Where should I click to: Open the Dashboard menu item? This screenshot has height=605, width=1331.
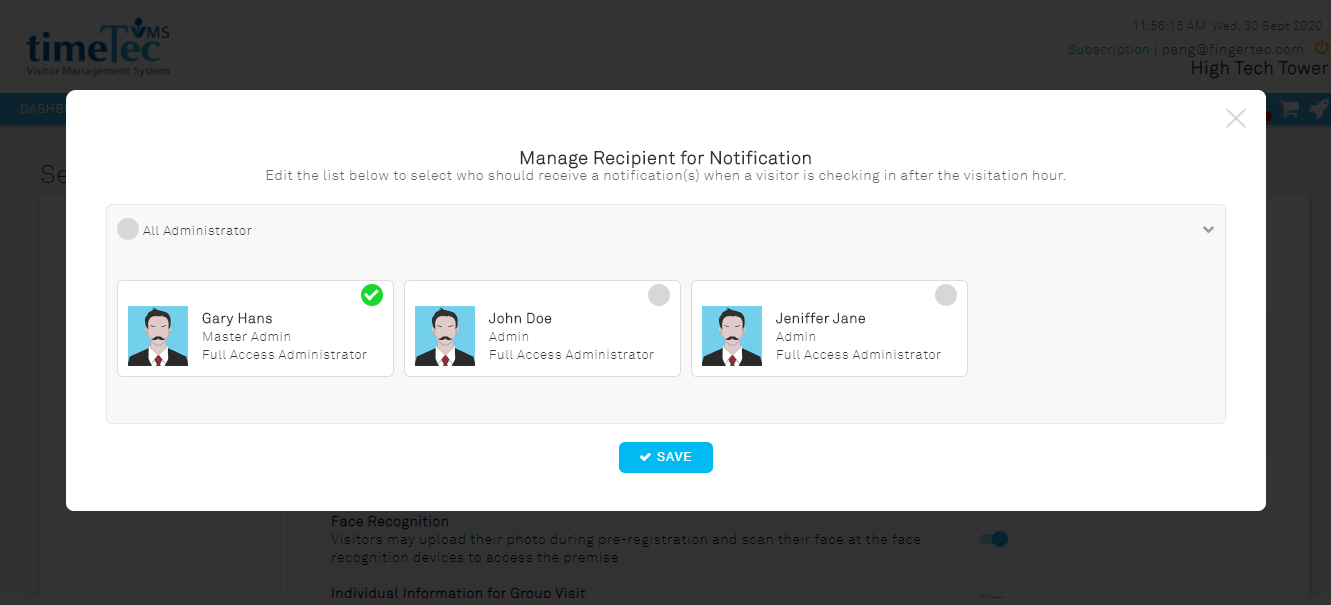(42, 109)
